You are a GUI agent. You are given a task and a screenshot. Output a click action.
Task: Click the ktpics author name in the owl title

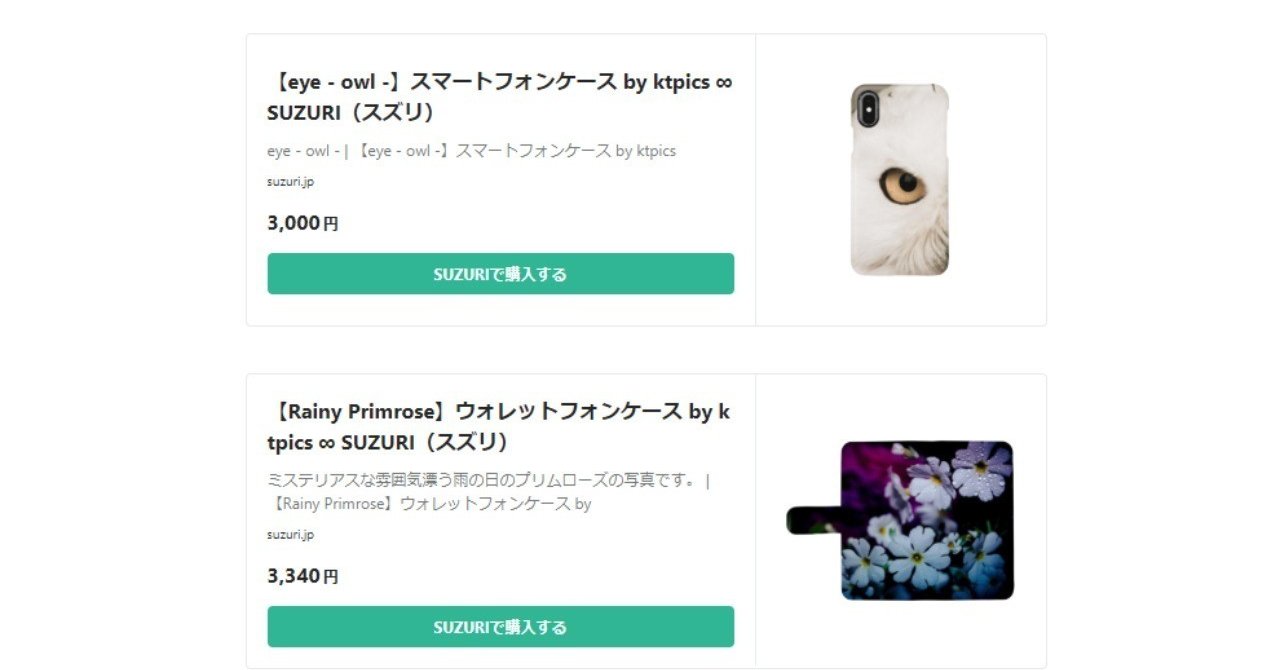coord(671,82)
